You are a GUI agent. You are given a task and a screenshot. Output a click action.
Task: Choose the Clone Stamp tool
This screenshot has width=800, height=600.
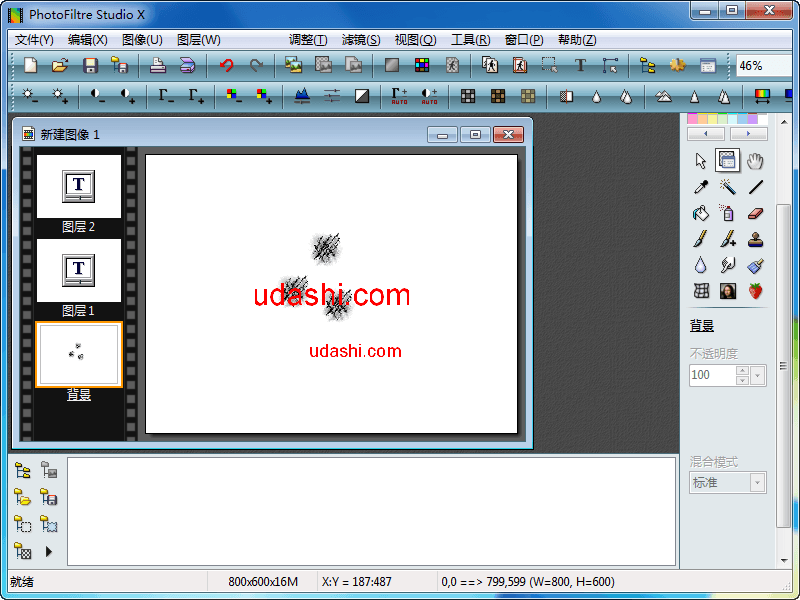tap(755, 239)
